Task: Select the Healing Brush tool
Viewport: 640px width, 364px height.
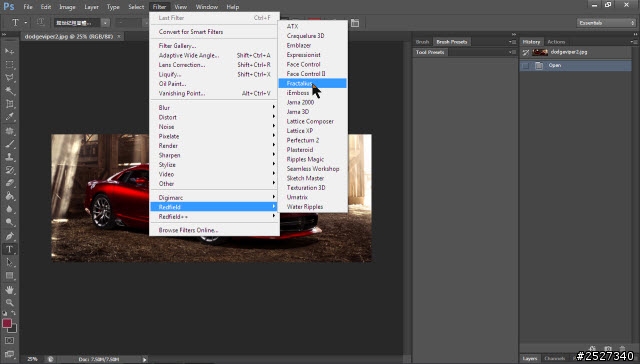Action: [9, 131]
